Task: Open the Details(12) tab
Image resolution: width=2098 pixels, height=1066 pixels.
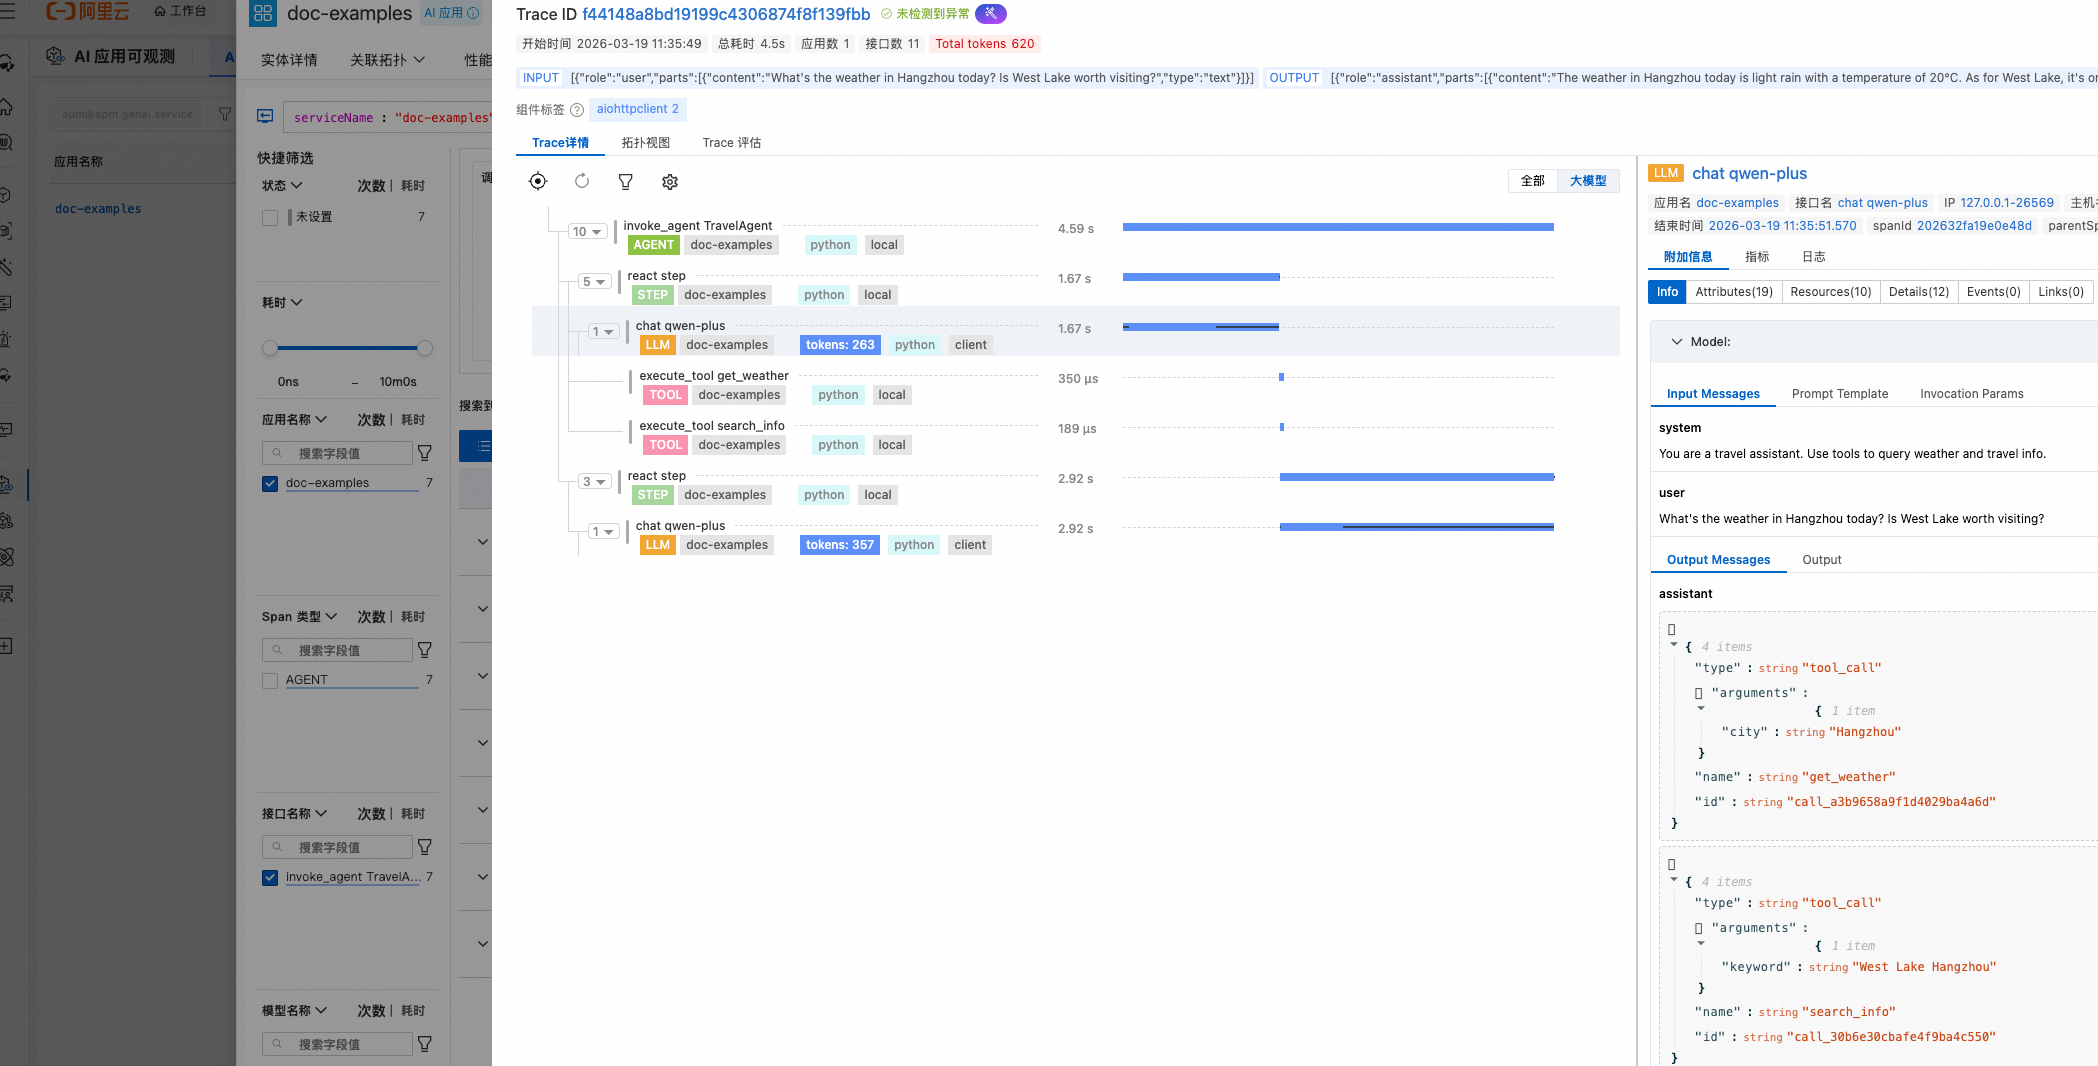Action: [1919, 292]
